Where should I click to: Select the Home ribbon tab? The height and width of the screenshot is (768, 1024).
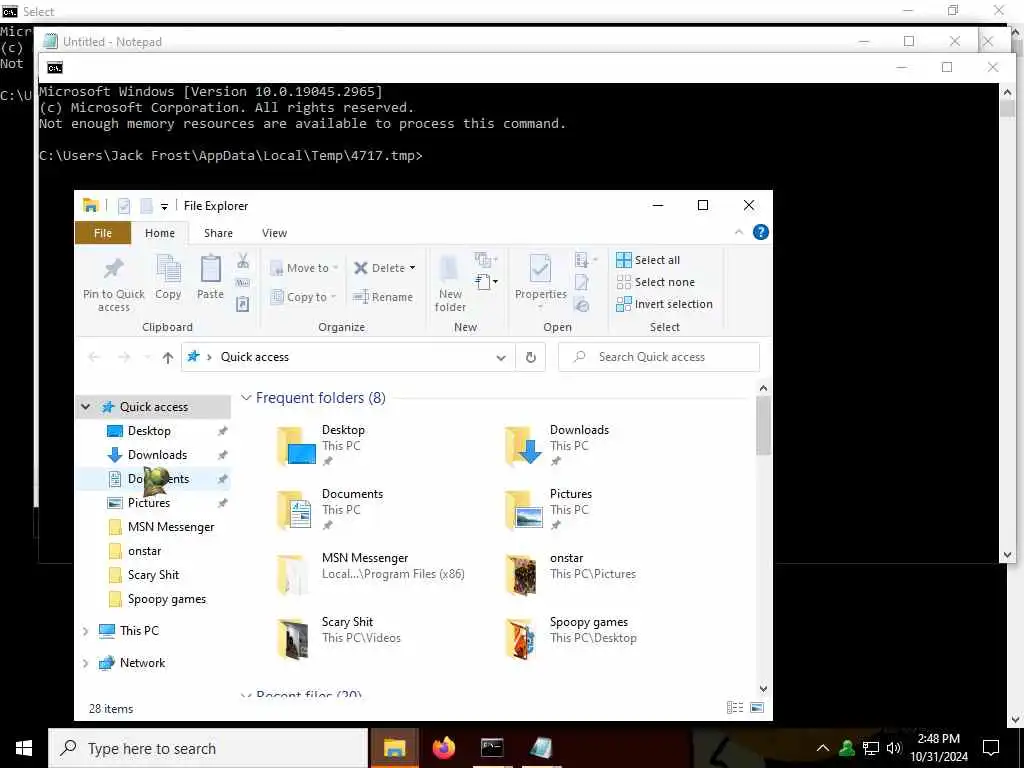(160, 233)
